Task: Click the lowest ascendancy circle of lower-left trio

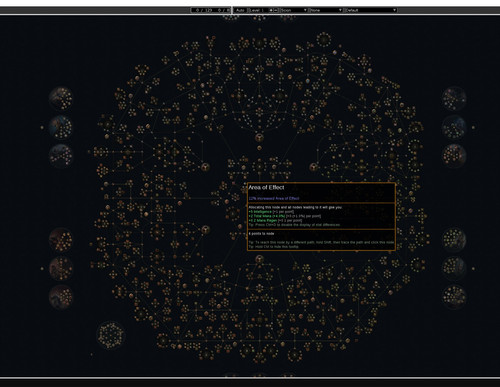Action: point(61,297)
